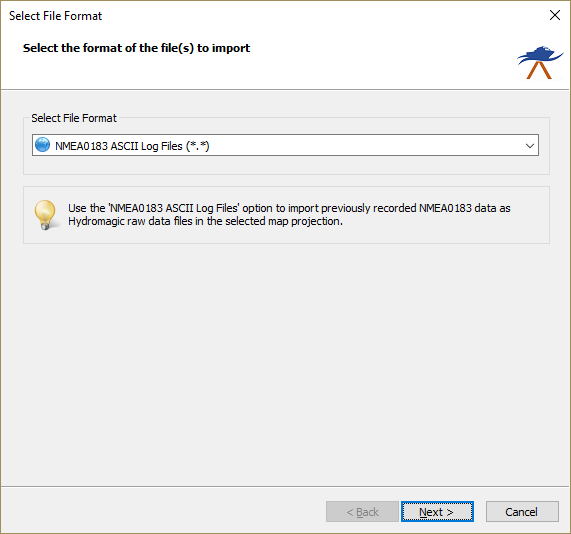Click the window title 'Select File Format'

click(55, 16)
